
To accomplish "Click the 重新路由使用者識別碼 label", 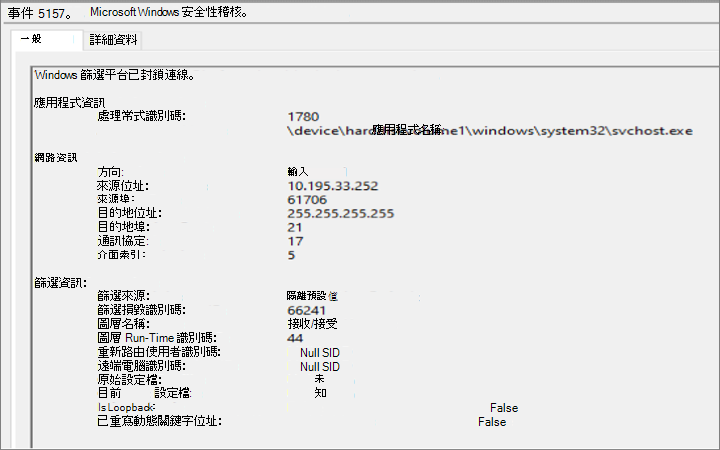I will click(159, 352).
